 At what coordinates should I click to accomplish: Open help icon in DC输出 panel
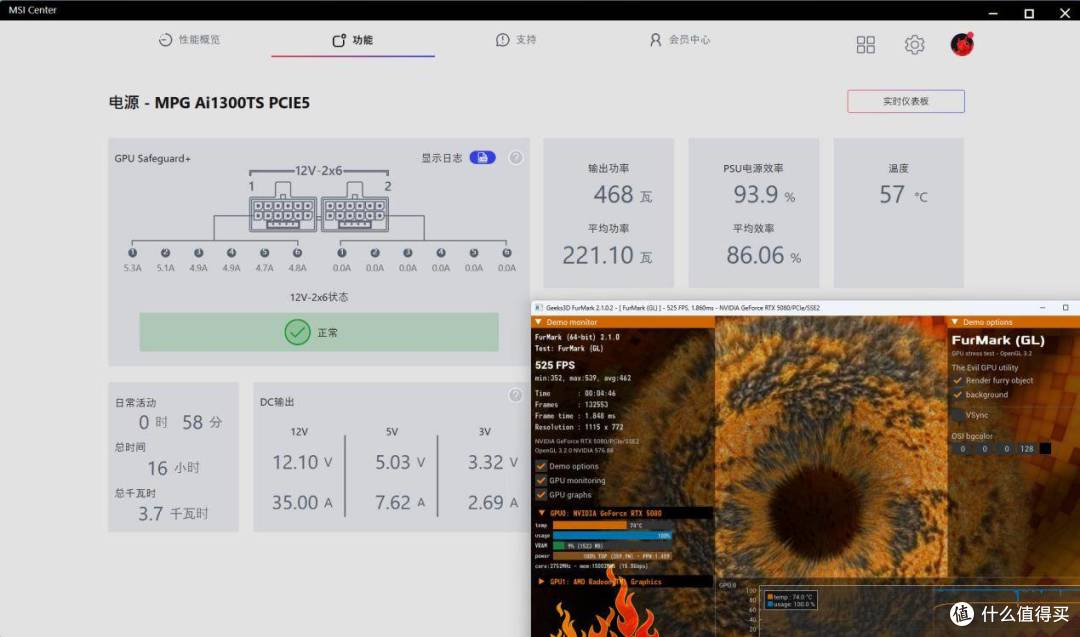coord(515,395)
